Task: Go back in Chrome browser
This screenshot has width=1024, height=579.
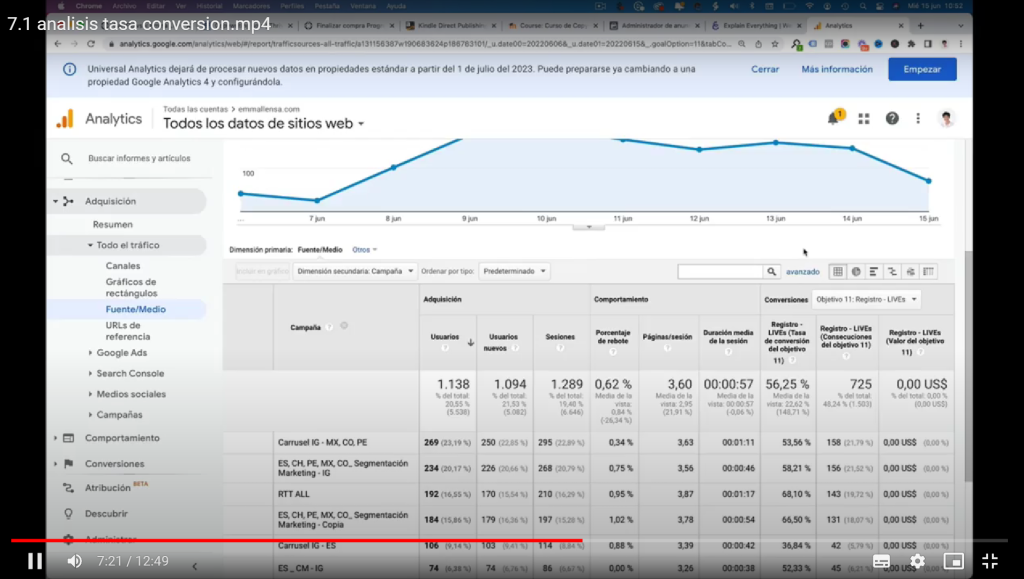Action: (x=57, y=44)
